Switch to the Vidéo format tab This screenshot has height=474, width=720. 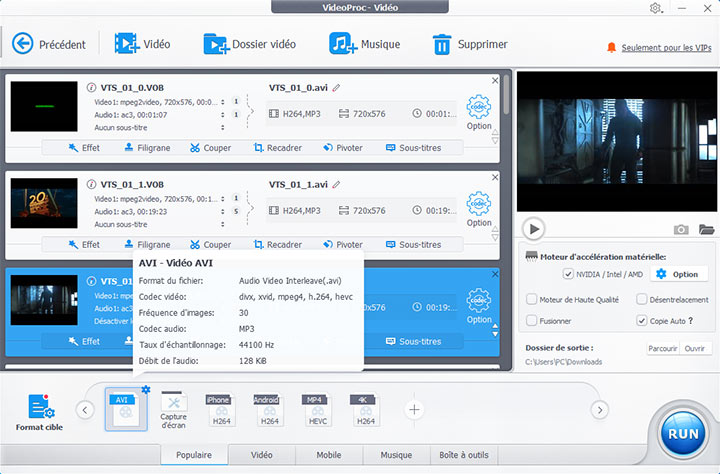tap(262, 455)
